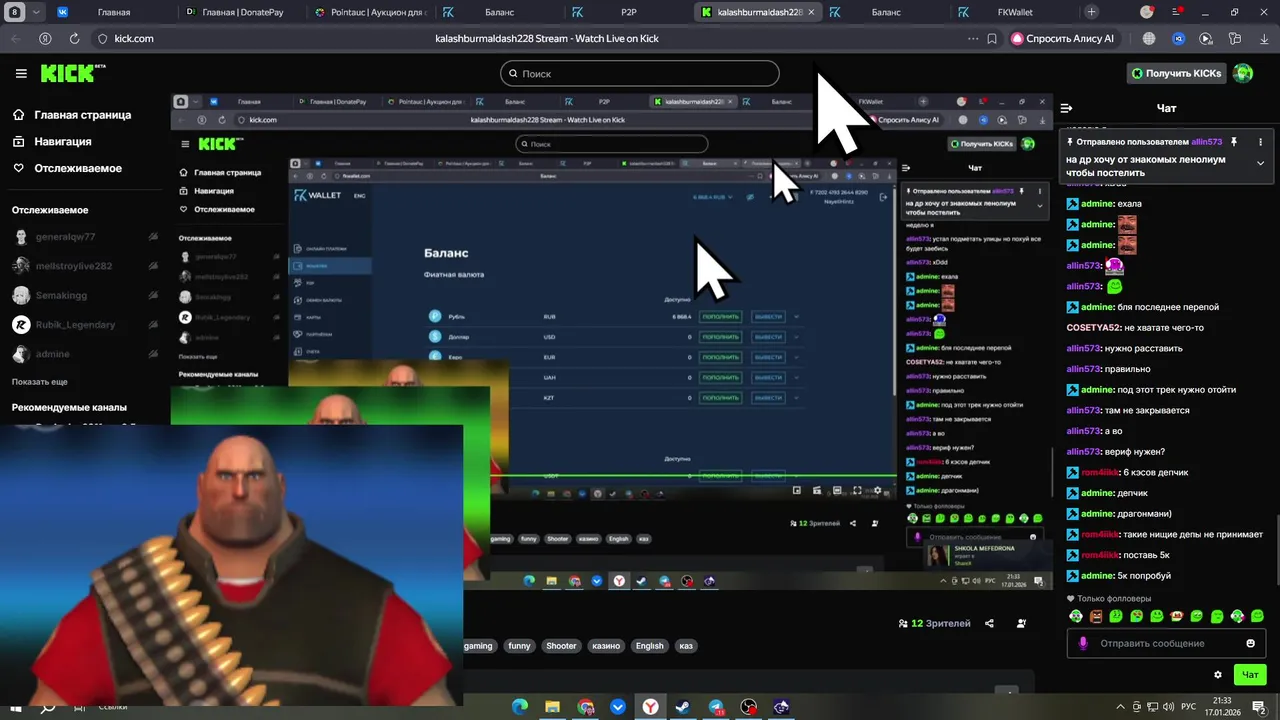1280x720 pixels.
Task: Bookmark this page with the bookmark icon
Action: point(992,38)
